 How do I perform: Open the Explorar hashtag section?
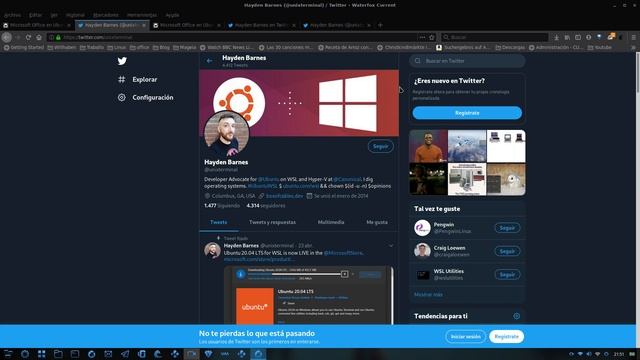pyautogui.click(x=137, y=79)
